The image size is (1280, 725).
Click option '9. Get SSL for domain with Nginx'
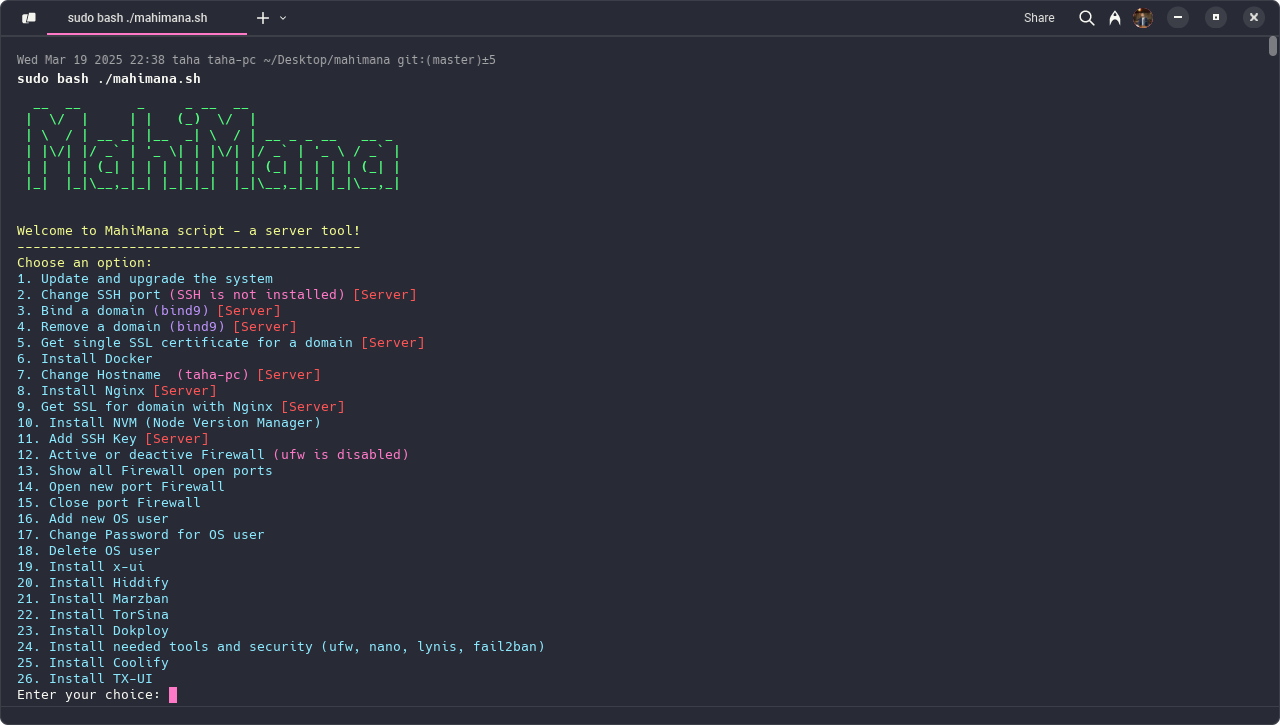[x=145, y=407]
